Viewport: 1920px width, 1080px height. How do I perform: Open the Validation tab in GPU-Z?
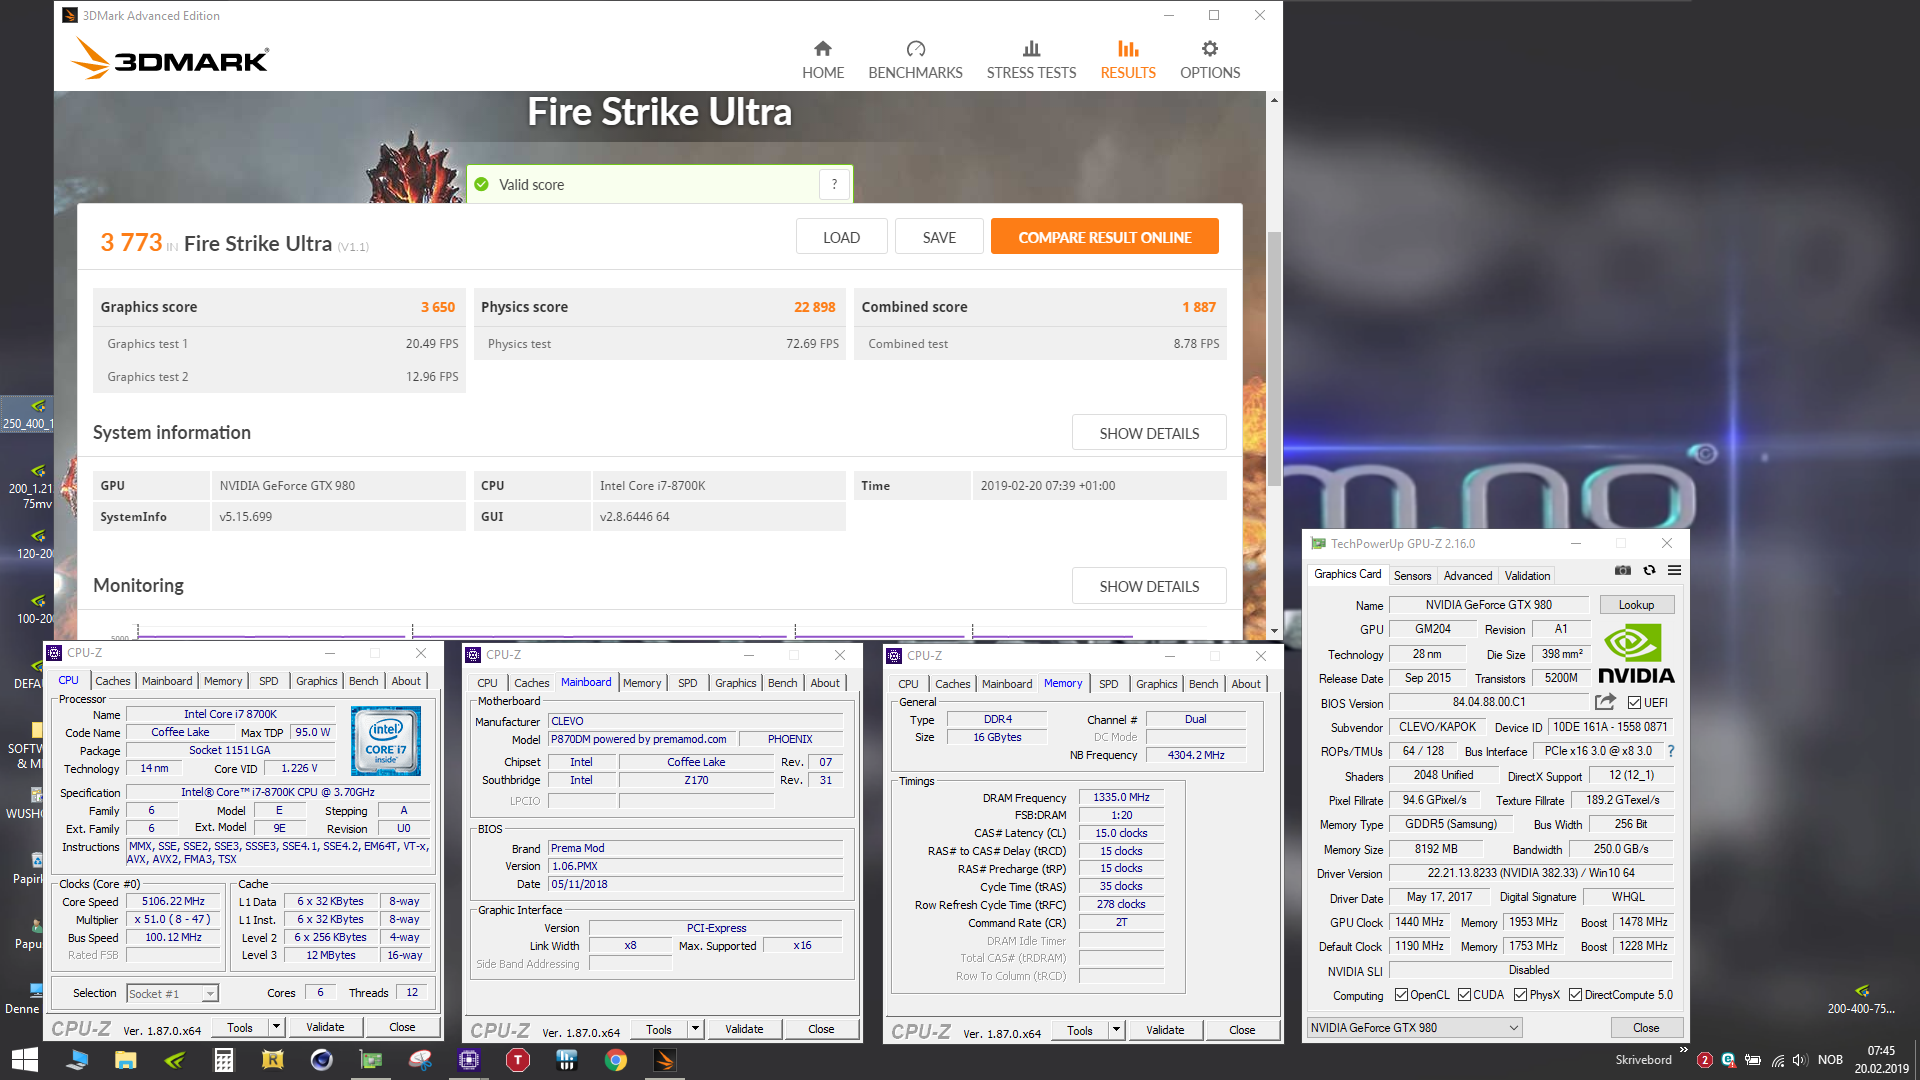coord(1527,575)
